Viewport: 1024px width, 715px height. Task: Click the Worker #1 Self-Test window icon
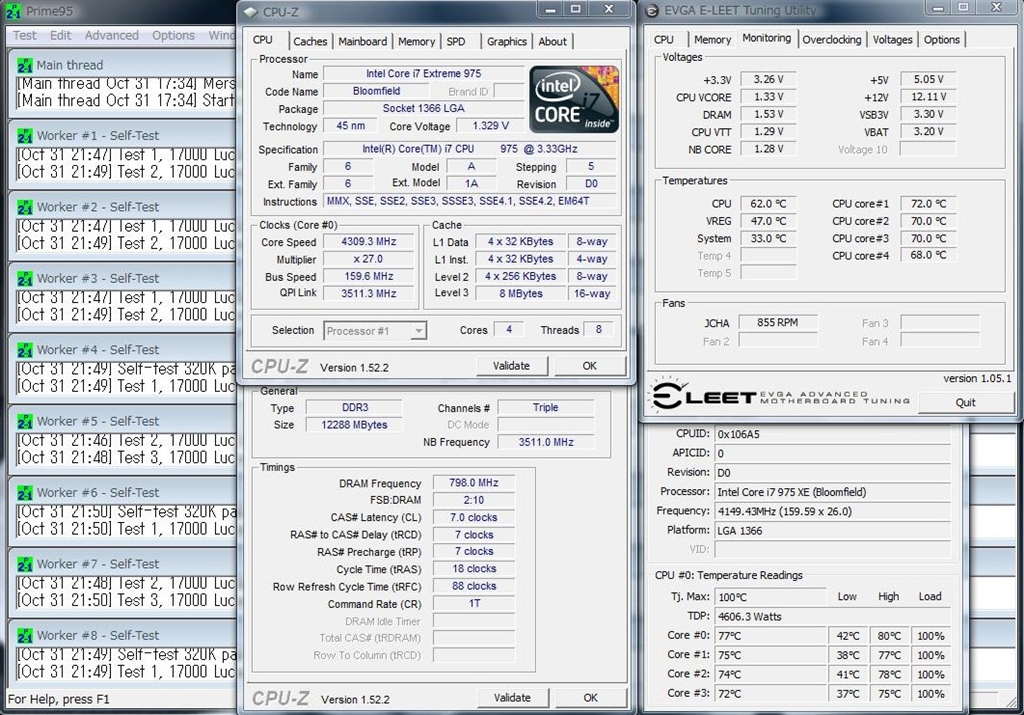[25, 136]
